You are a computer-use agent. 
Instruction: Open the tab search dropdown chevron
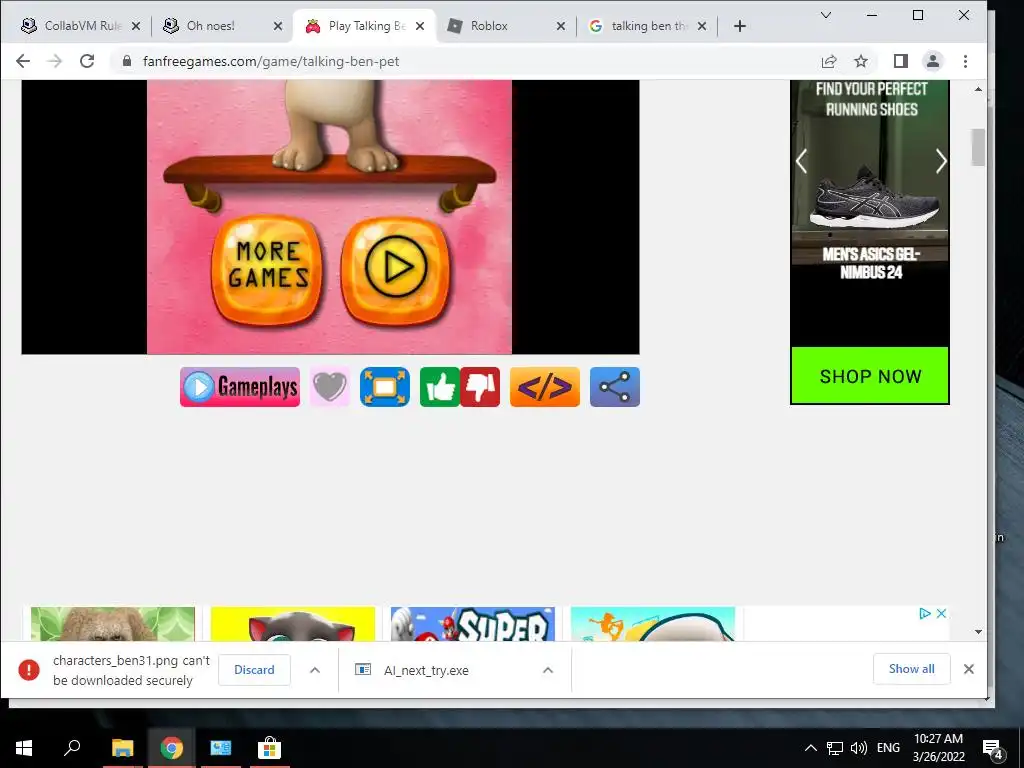(825, 15)
